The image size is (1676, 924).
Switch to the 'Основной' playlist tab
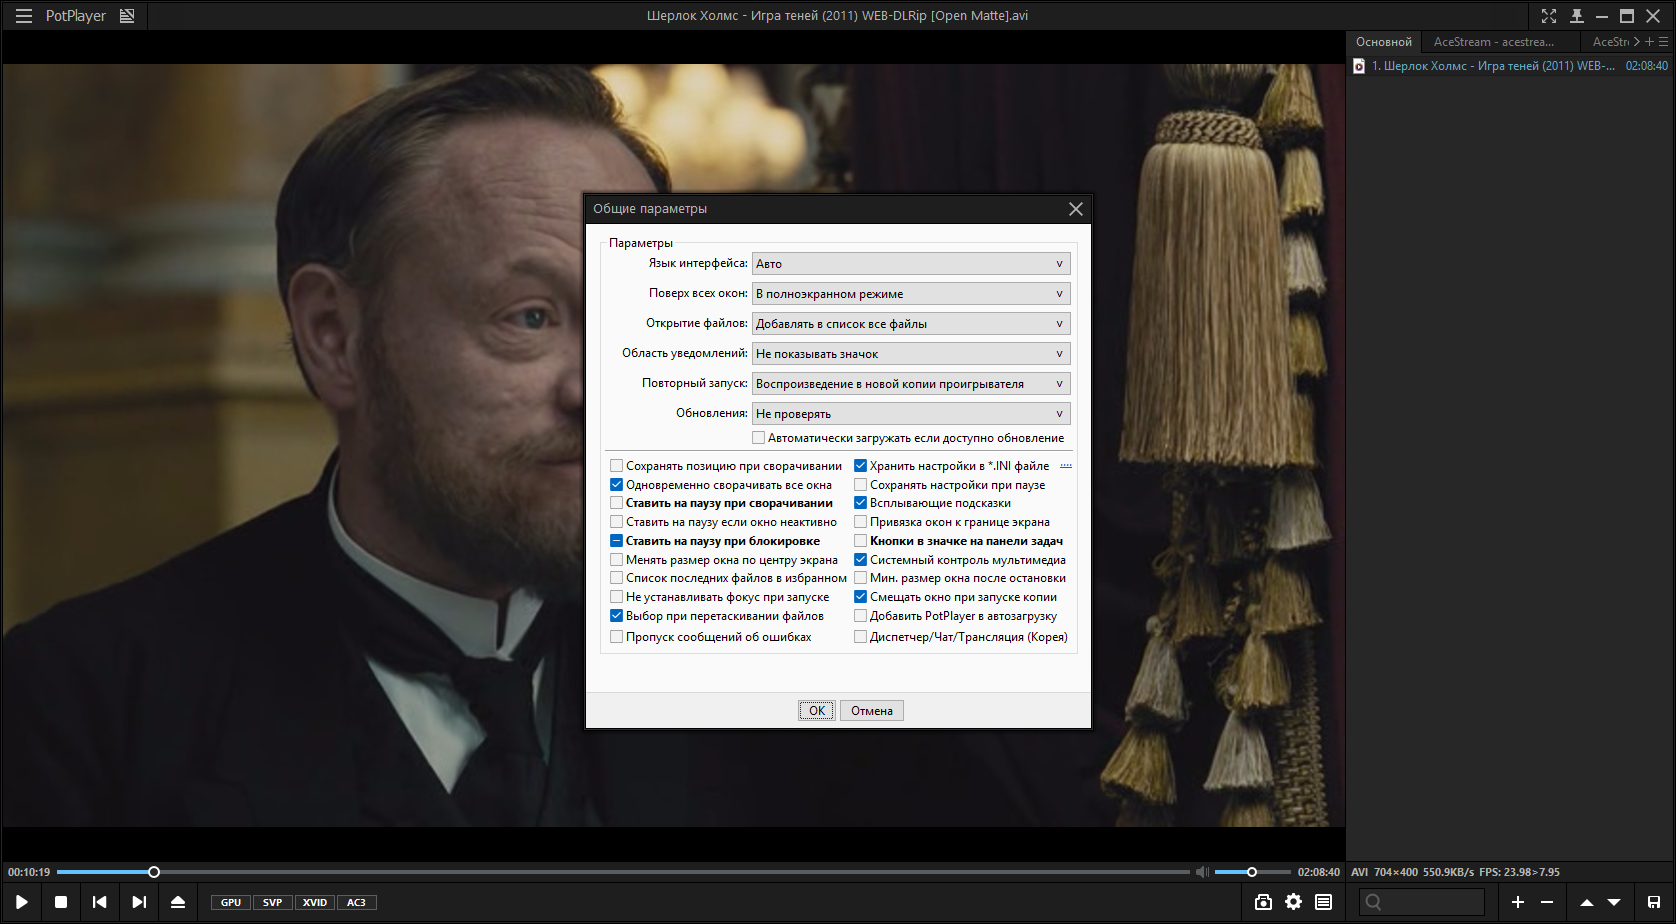(x=1383, y=42)
